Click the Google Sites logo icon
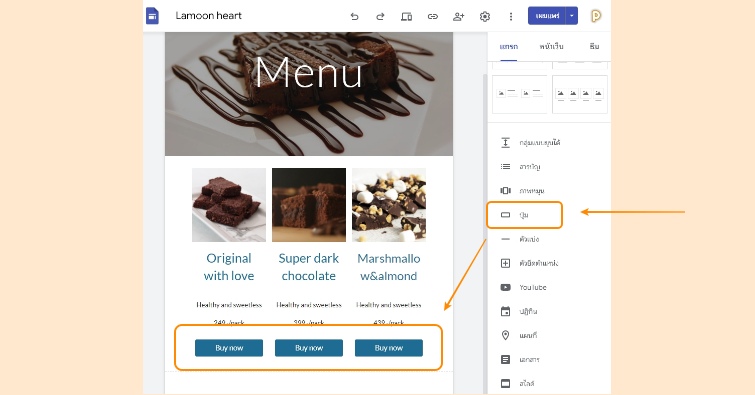 [x=152, y=16]
